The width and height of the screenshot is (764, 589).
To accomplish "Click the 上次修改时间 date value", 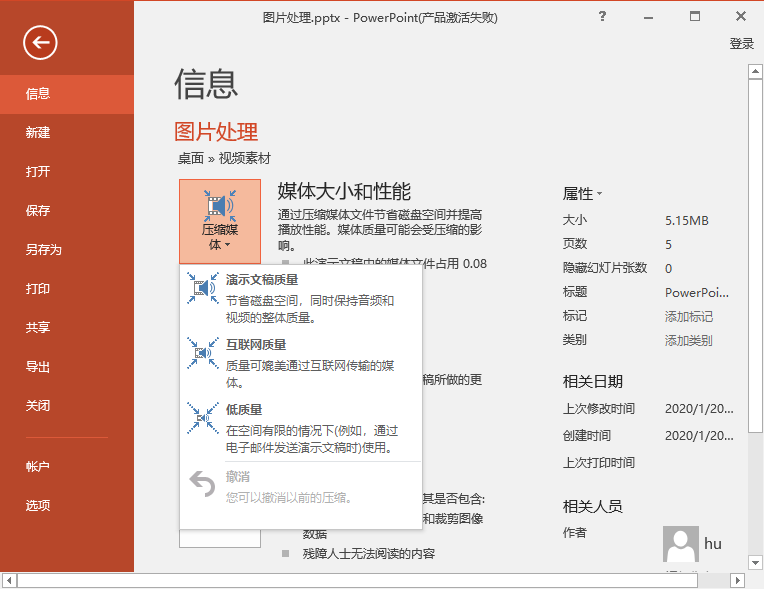I will (x=699, y=408).
